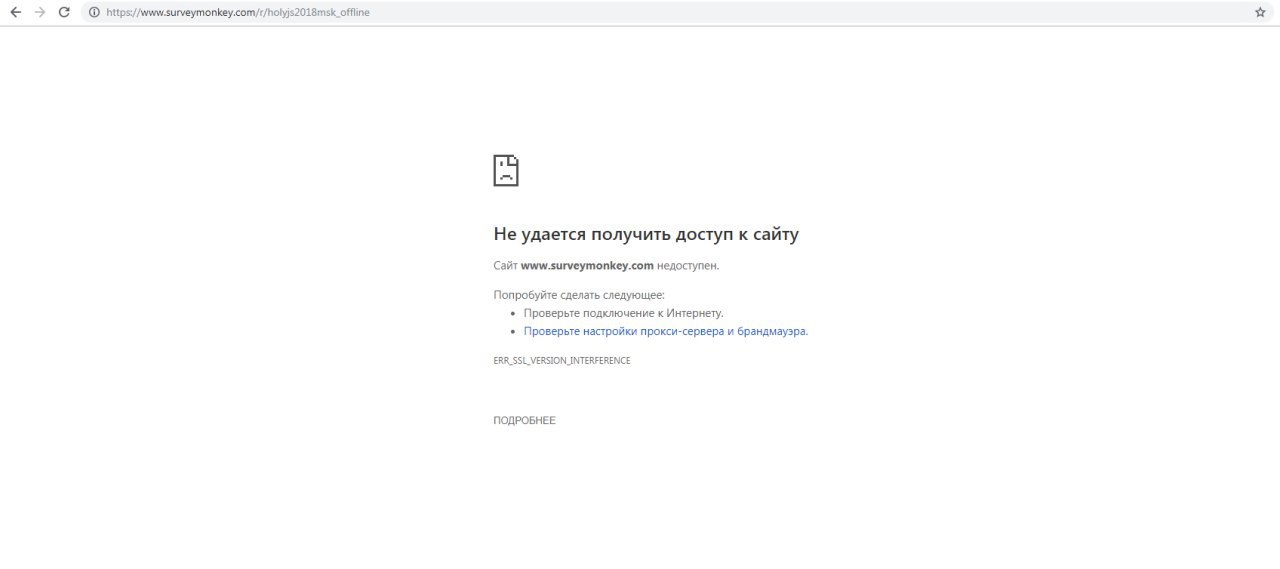Go forward with the forward arrow

coord(40,12)
